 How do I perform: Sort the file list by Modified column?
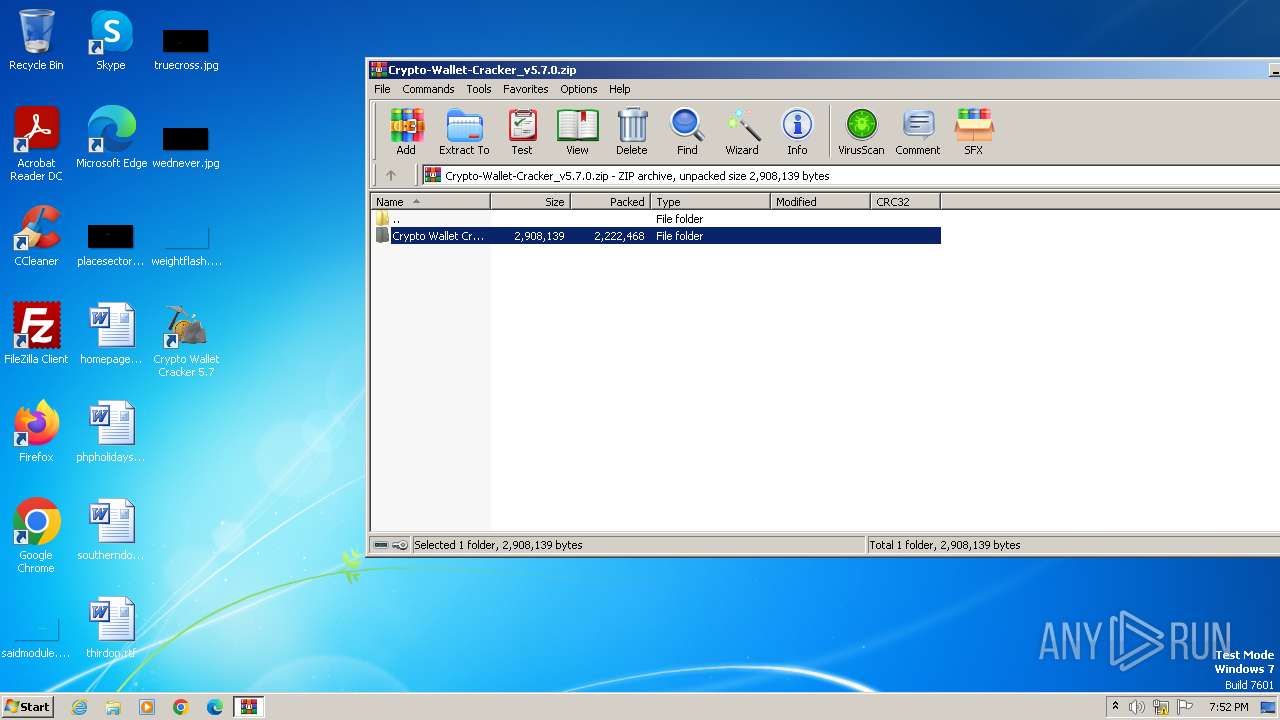pos(820,202)
